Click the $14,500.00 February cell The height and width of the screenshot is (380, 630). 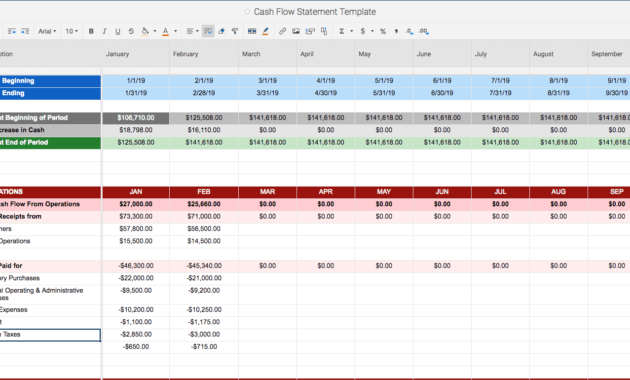(x=204, y=241)
